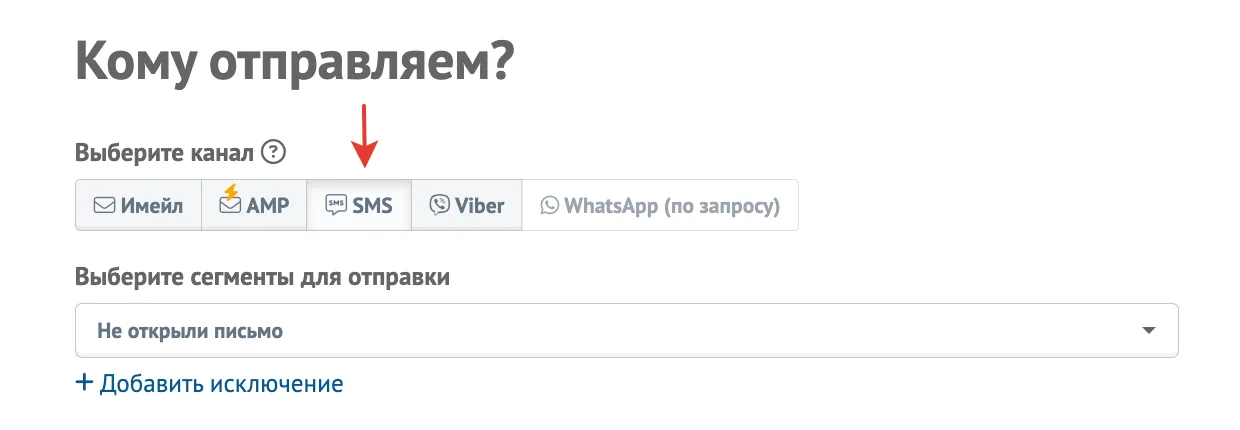Click the empty middle of segment field
Image resolution: width=1240 pixels, height=430 pixels.
tap(700, 331)
